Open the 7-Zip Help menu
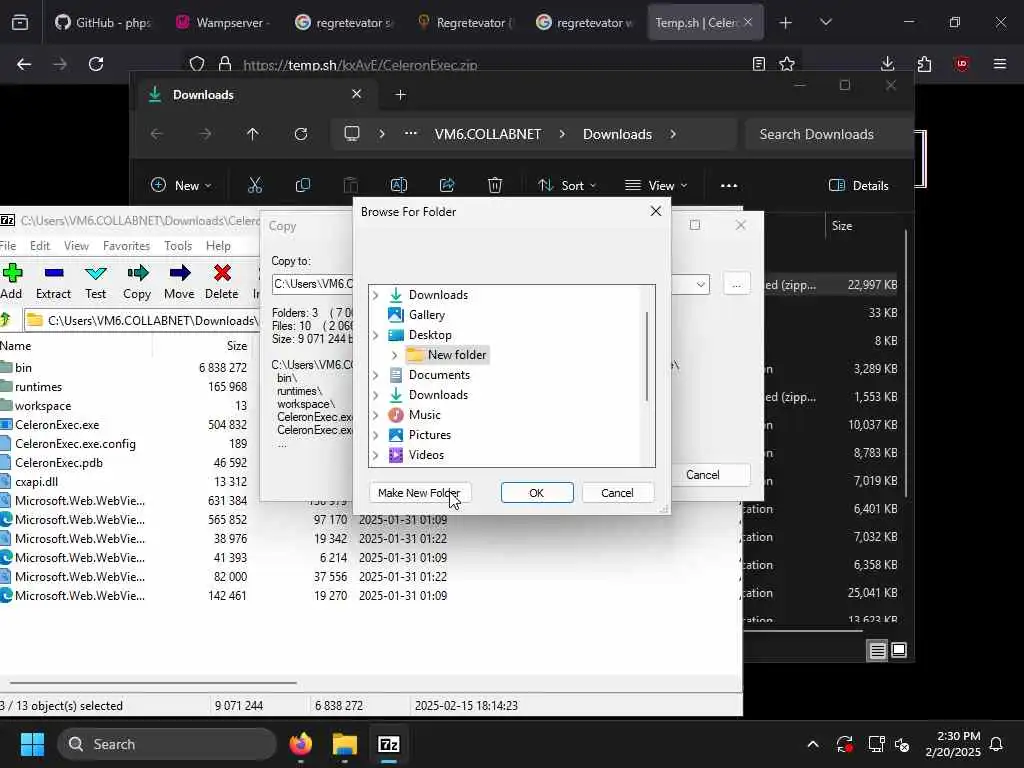The width and height of the screenshot is (1024, 768). coord(218,246)
